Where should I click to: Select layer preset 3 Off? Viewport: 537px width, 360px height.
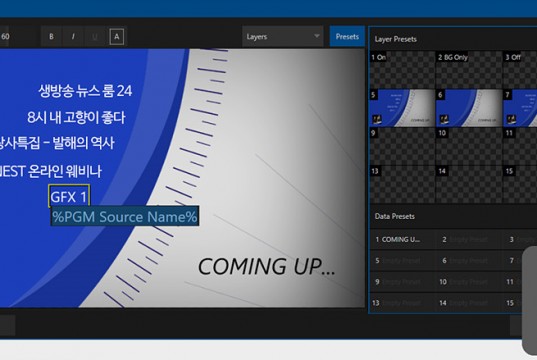pos(520,70)
